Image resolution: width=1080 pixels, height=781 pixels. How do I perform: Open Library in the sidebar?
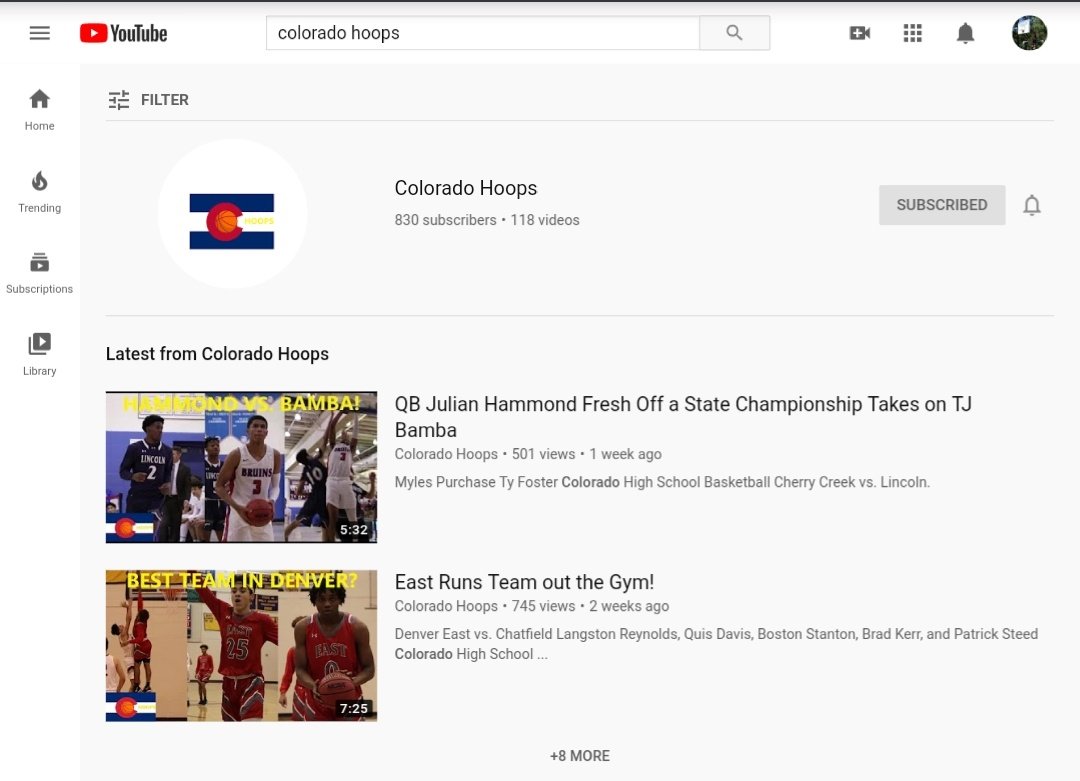pyautogui.click(x=39, y=355)
